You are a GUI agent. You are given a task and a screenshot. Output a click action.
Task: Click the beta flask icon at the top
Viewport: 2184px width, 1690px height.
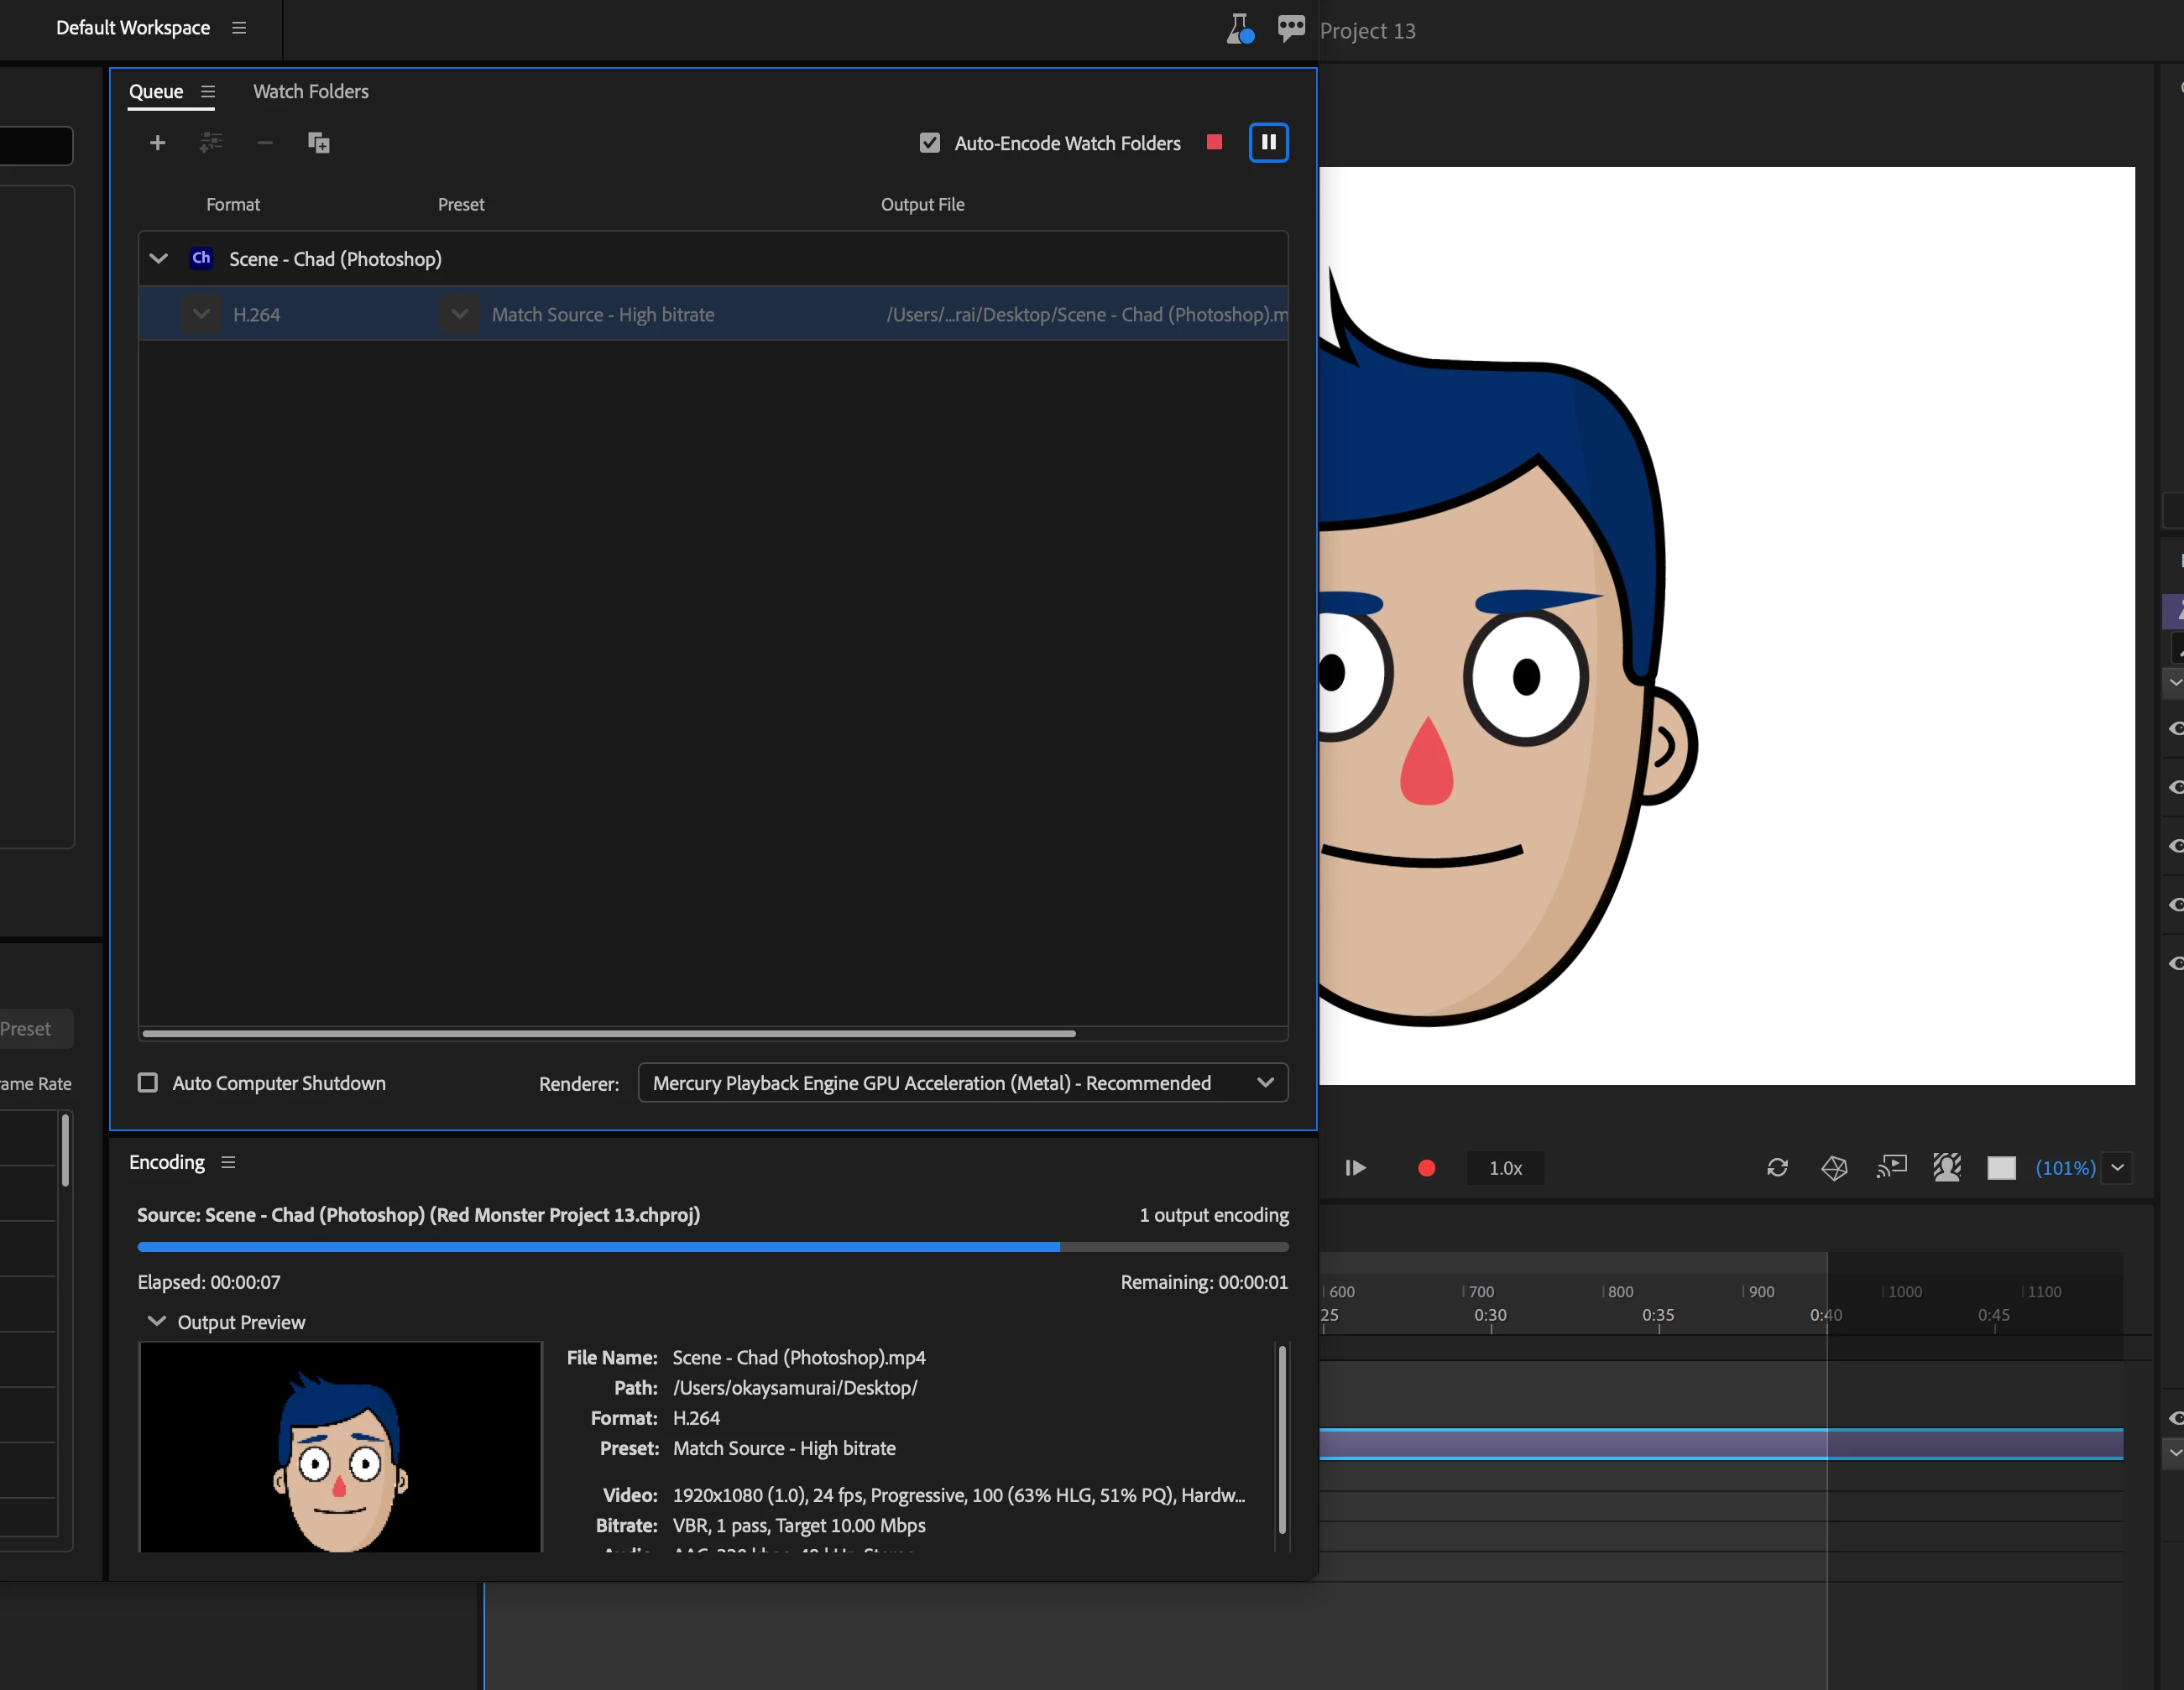[1240, 29]
